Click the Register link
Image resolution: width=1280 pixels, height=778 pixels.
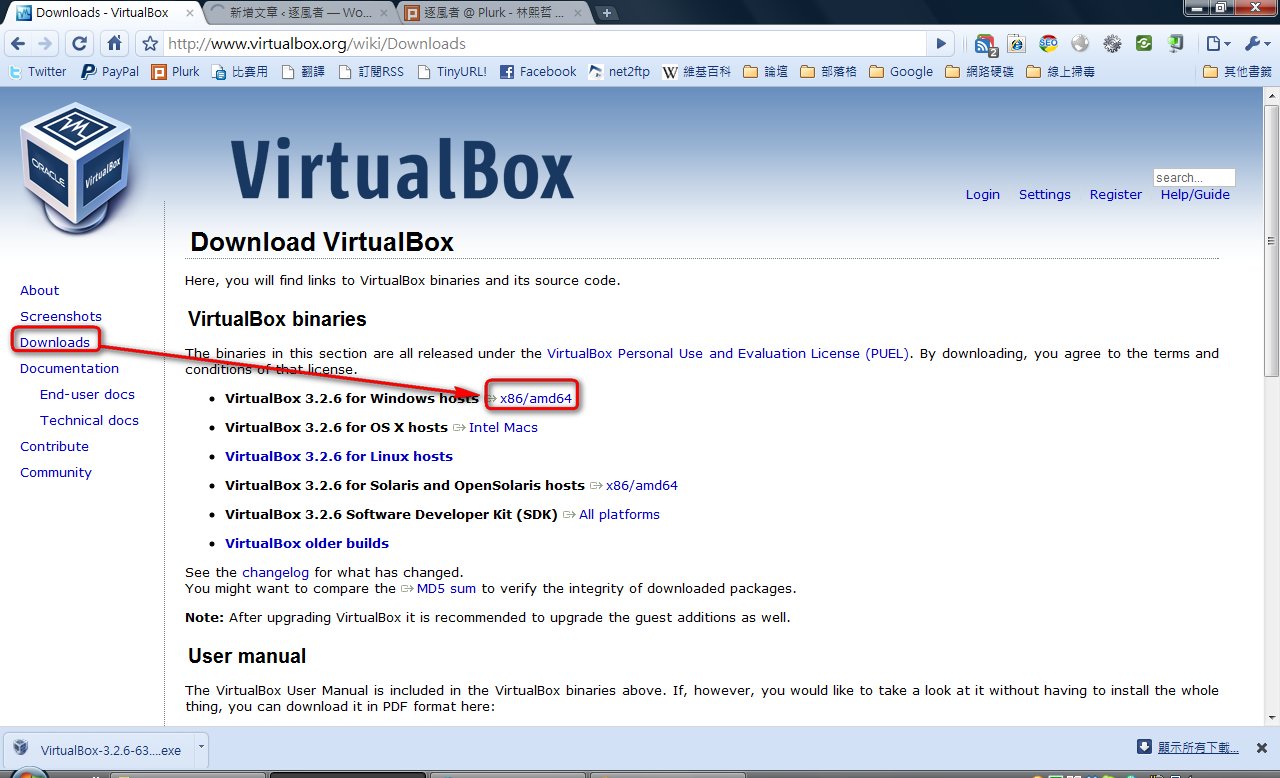click(1116, 194)
